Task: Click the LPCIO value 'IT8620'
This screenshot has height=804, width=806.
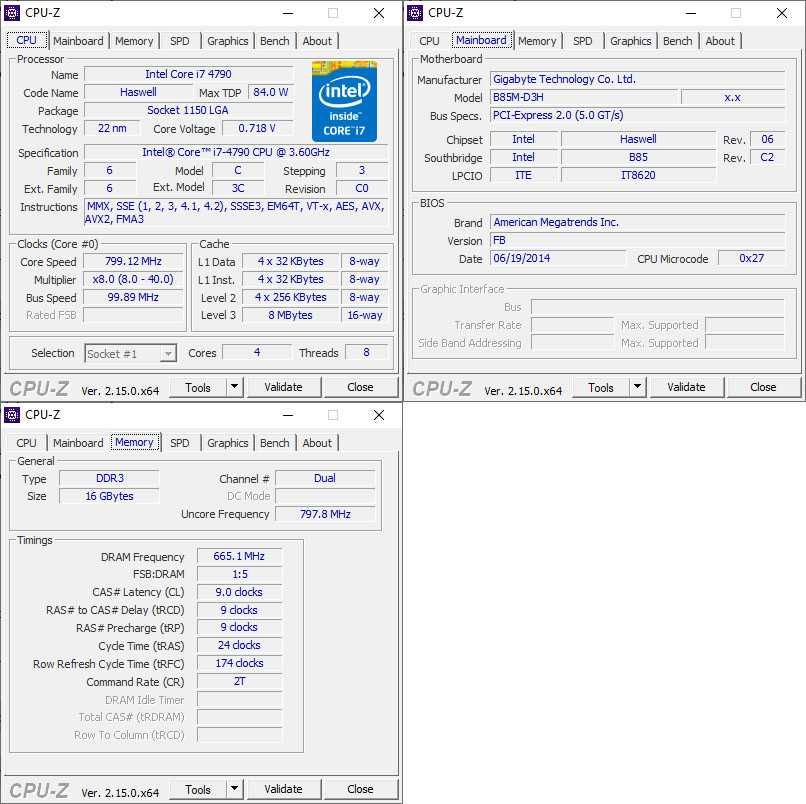Action: (638, 175)
